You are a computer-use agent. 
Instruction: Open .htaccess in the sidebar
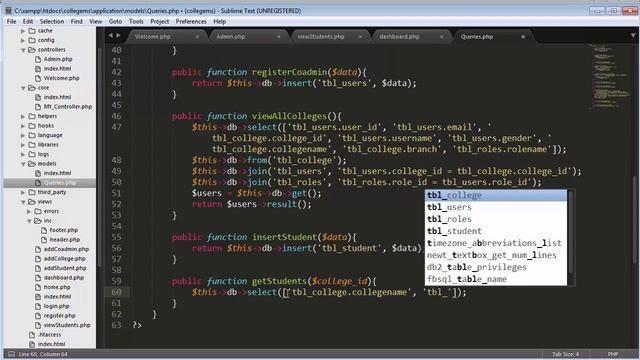point(49,335)
